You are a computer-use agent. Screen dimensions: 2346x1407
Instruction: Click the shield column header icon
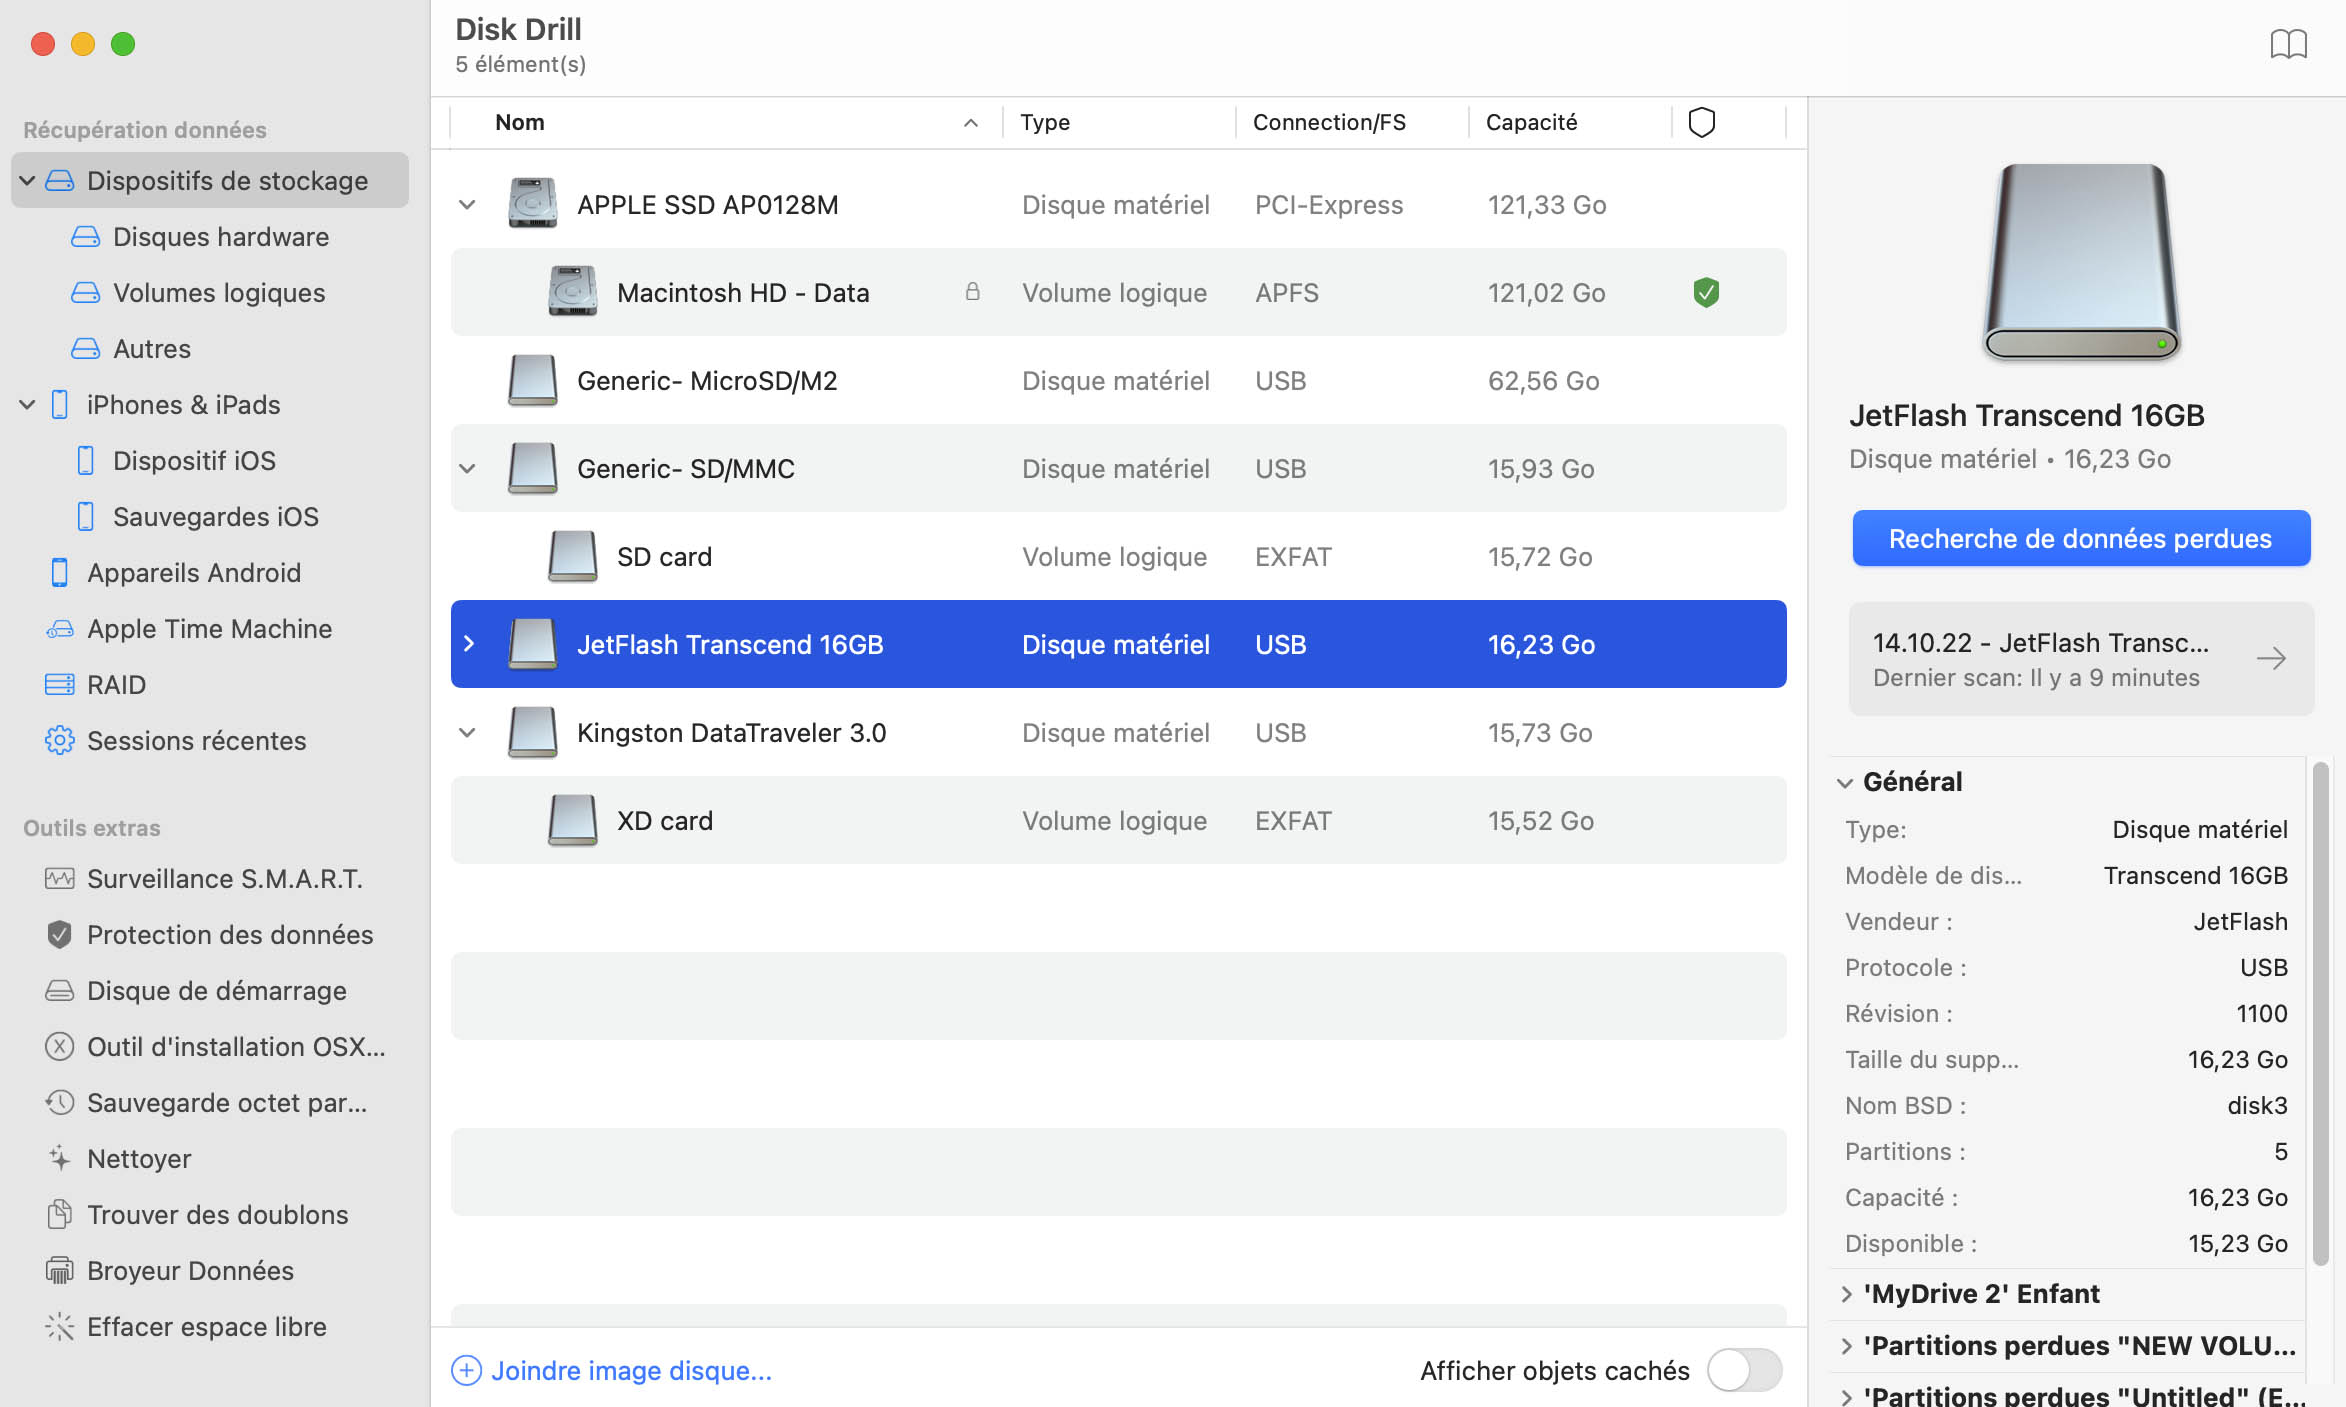point(1701,122)
